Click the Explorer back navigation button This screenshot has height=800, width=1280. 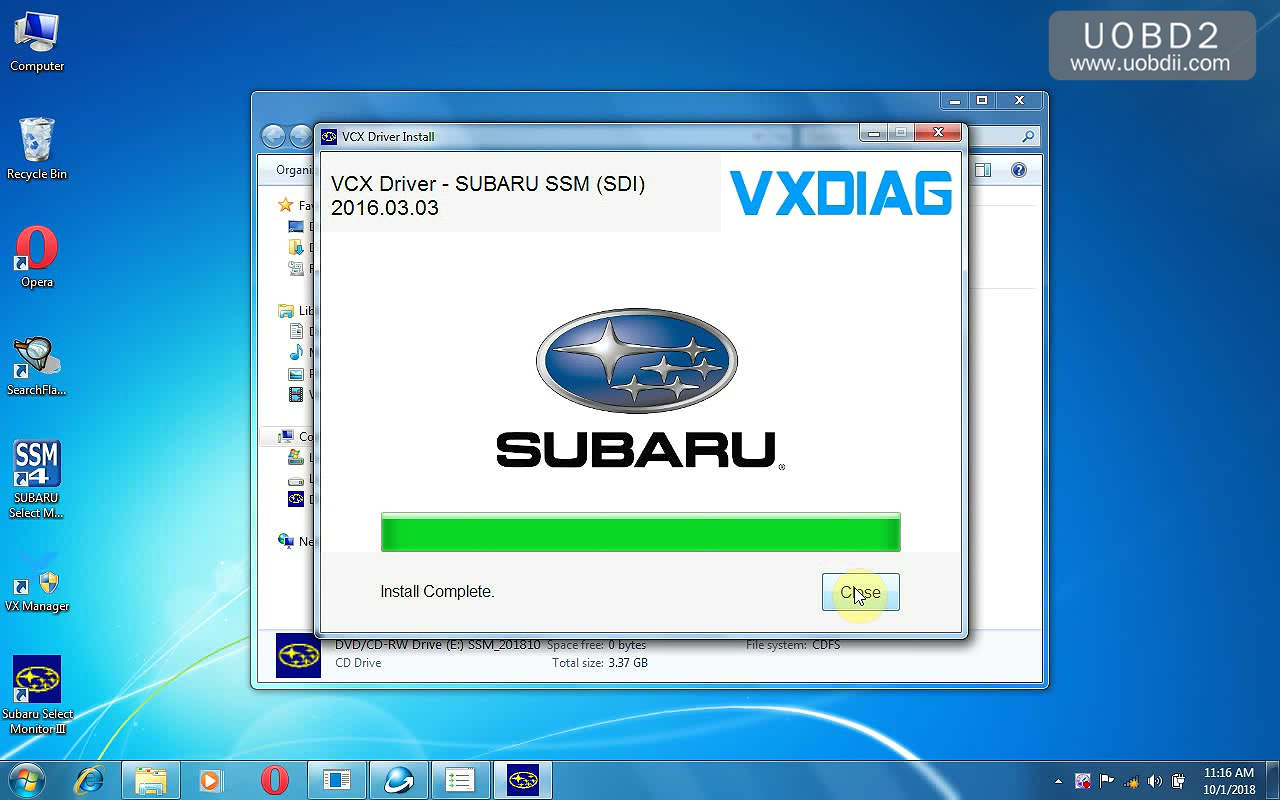[x=273, y=136]
